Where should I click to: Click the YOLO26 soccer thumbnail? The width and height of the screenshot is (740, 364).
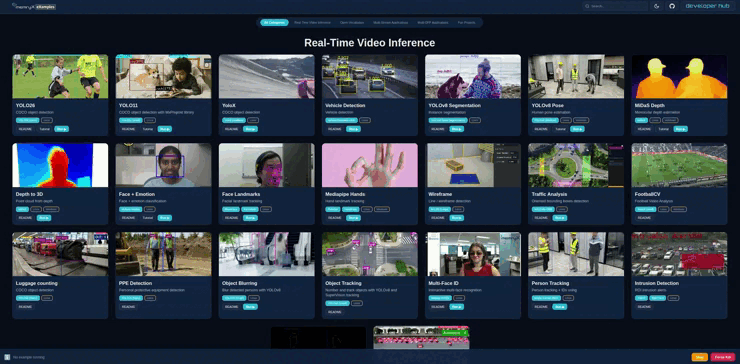[60, 76]
